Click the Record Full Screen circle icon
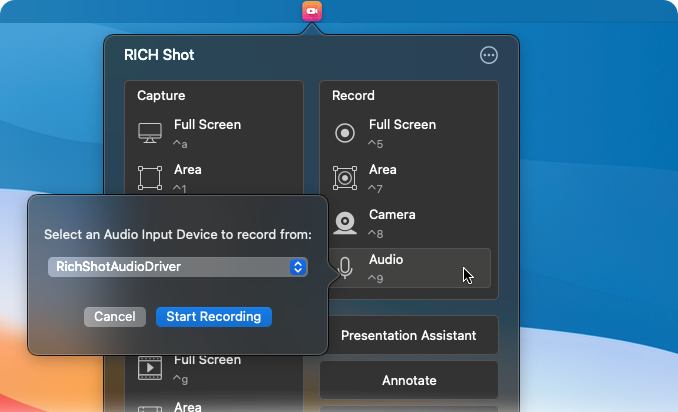Image resolution: width=678 pixels, height=412 pixels. pos(345,133)
